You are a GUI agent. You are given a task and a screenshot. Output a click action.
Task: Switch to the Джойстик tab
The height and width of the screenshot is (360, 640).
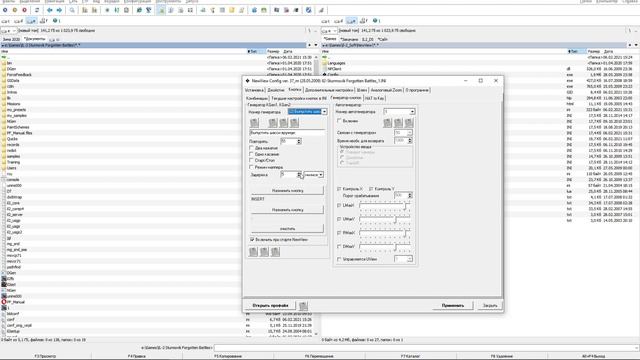point(276,90)
